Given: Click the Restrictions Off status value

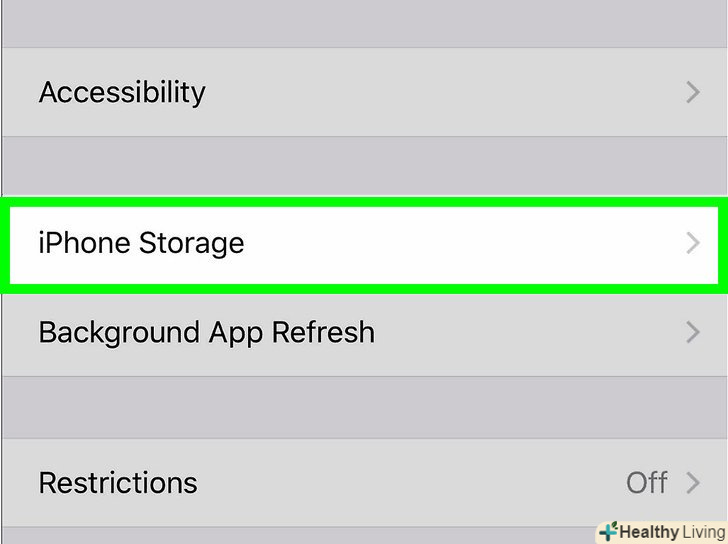Looking at the screenshot, I should [646, 483].
